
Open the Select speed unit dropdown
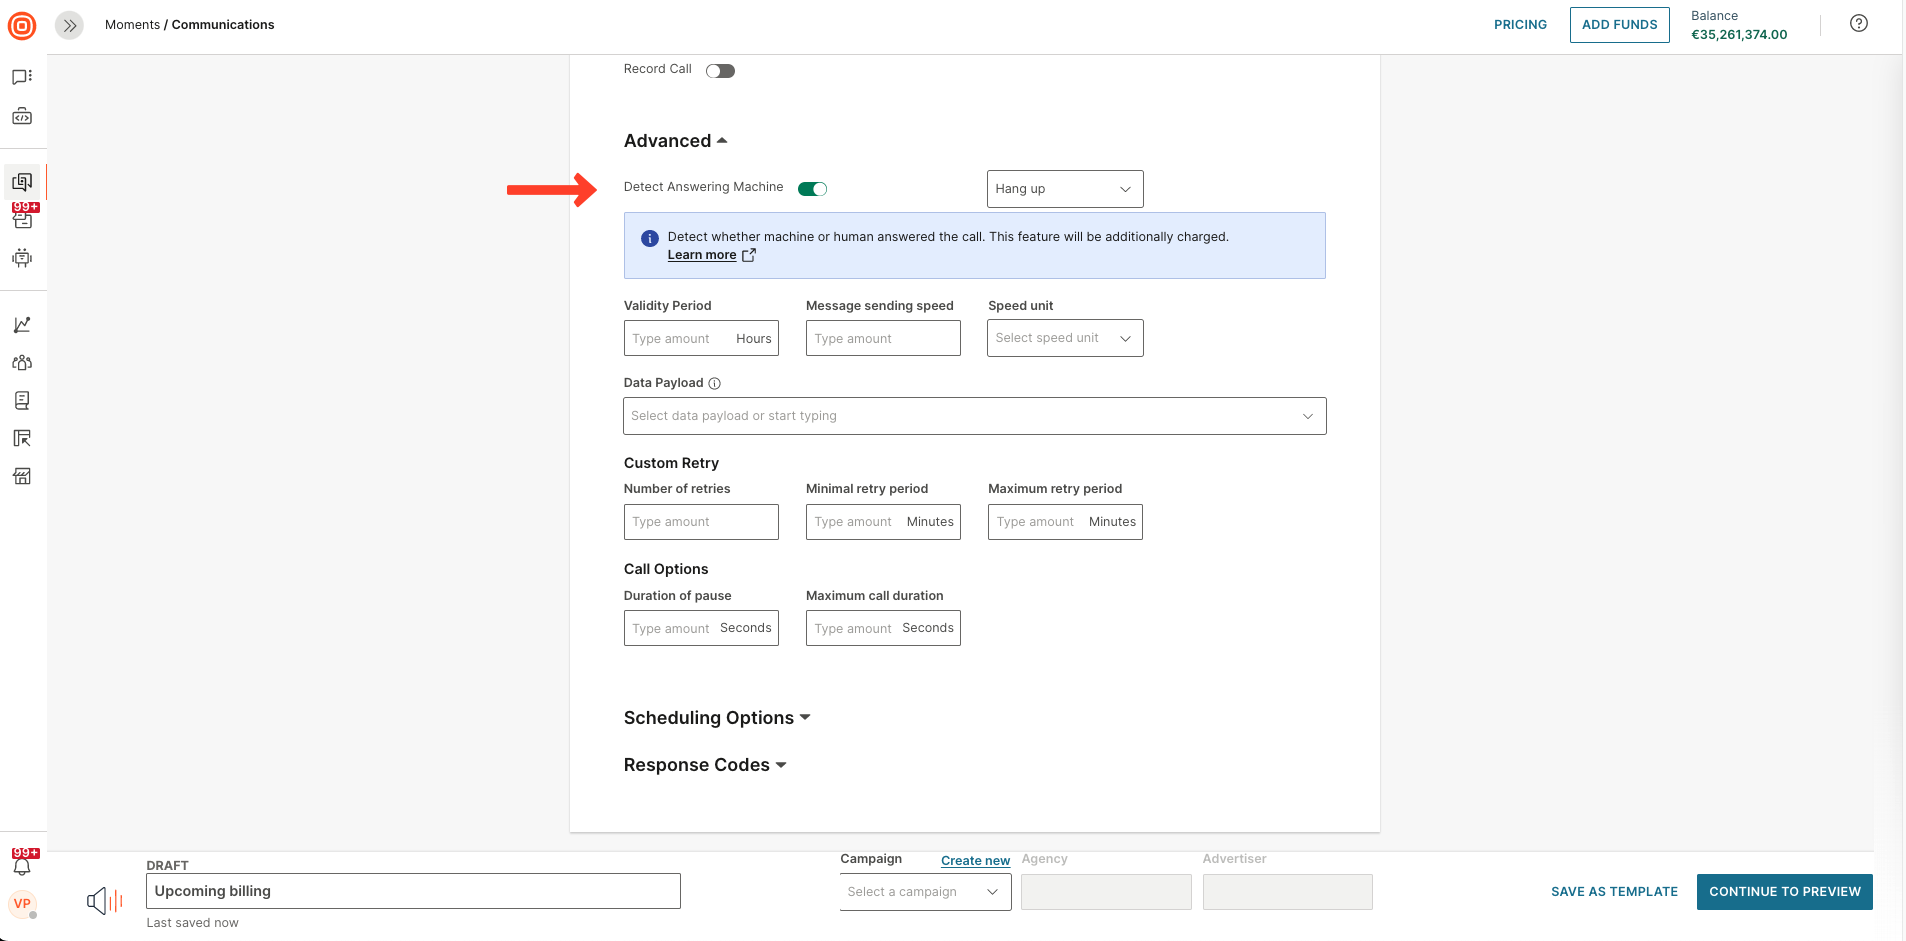coord(1064,338)
